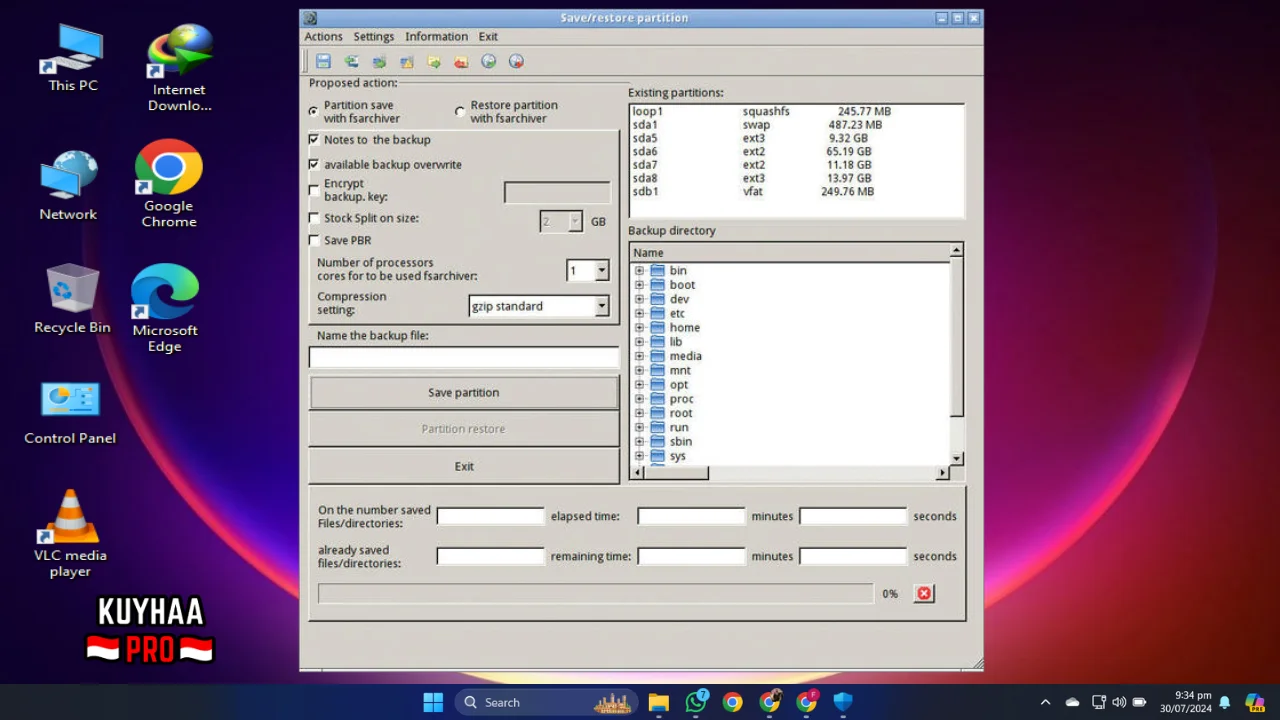Open the Exit menu in the menu bar
Image resolution: width=1280 pixels, height=720 pixels.
click(488, 36)
